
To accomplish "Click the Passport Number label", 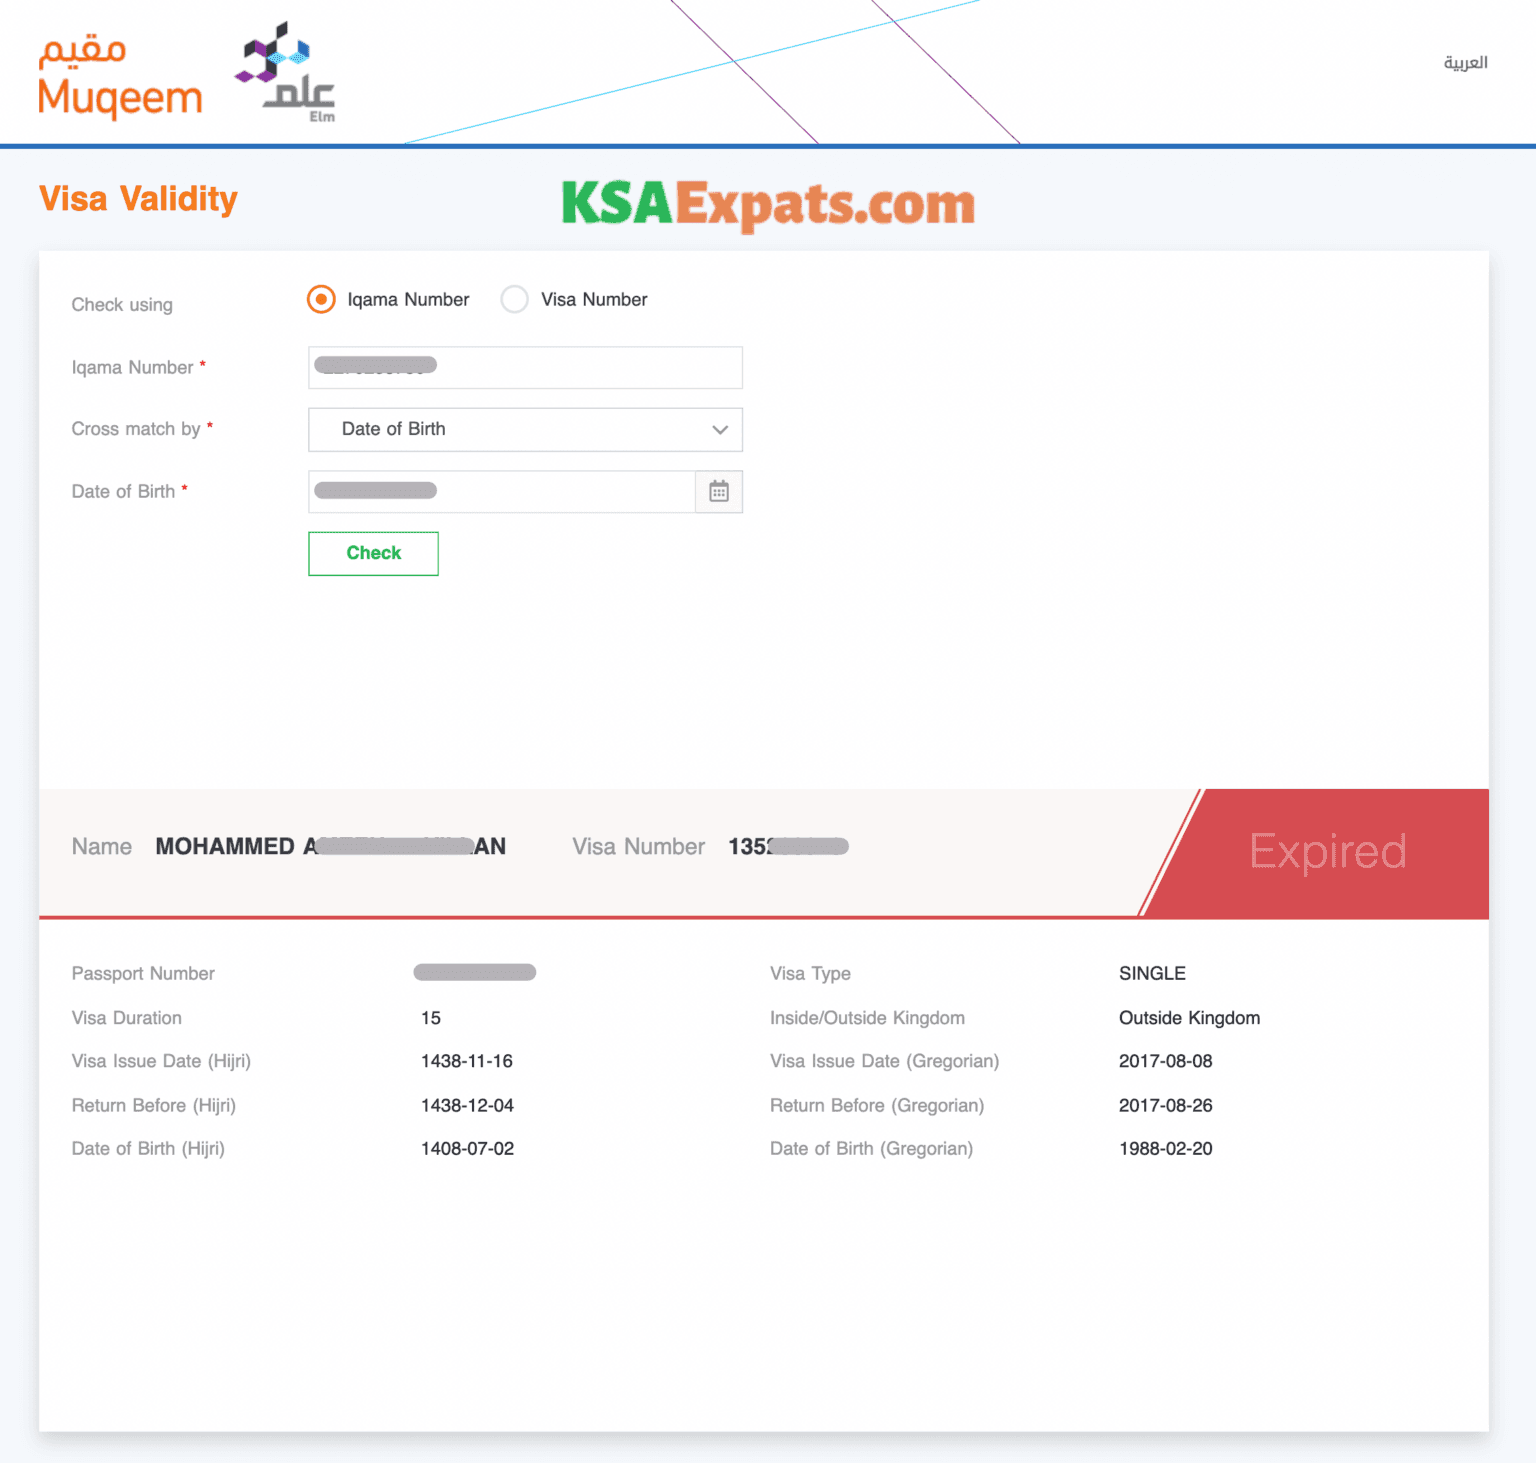I will (x=143, y=973).
